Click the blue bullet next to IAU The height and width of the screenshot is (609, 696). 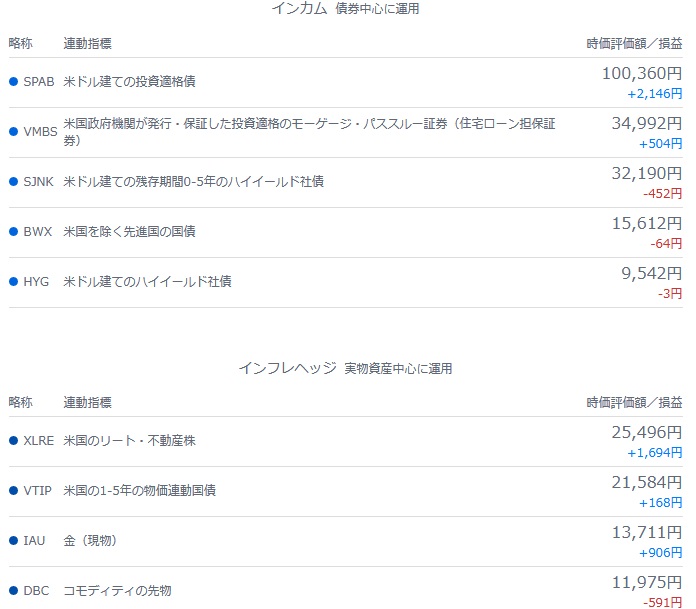tap(13, 541)
